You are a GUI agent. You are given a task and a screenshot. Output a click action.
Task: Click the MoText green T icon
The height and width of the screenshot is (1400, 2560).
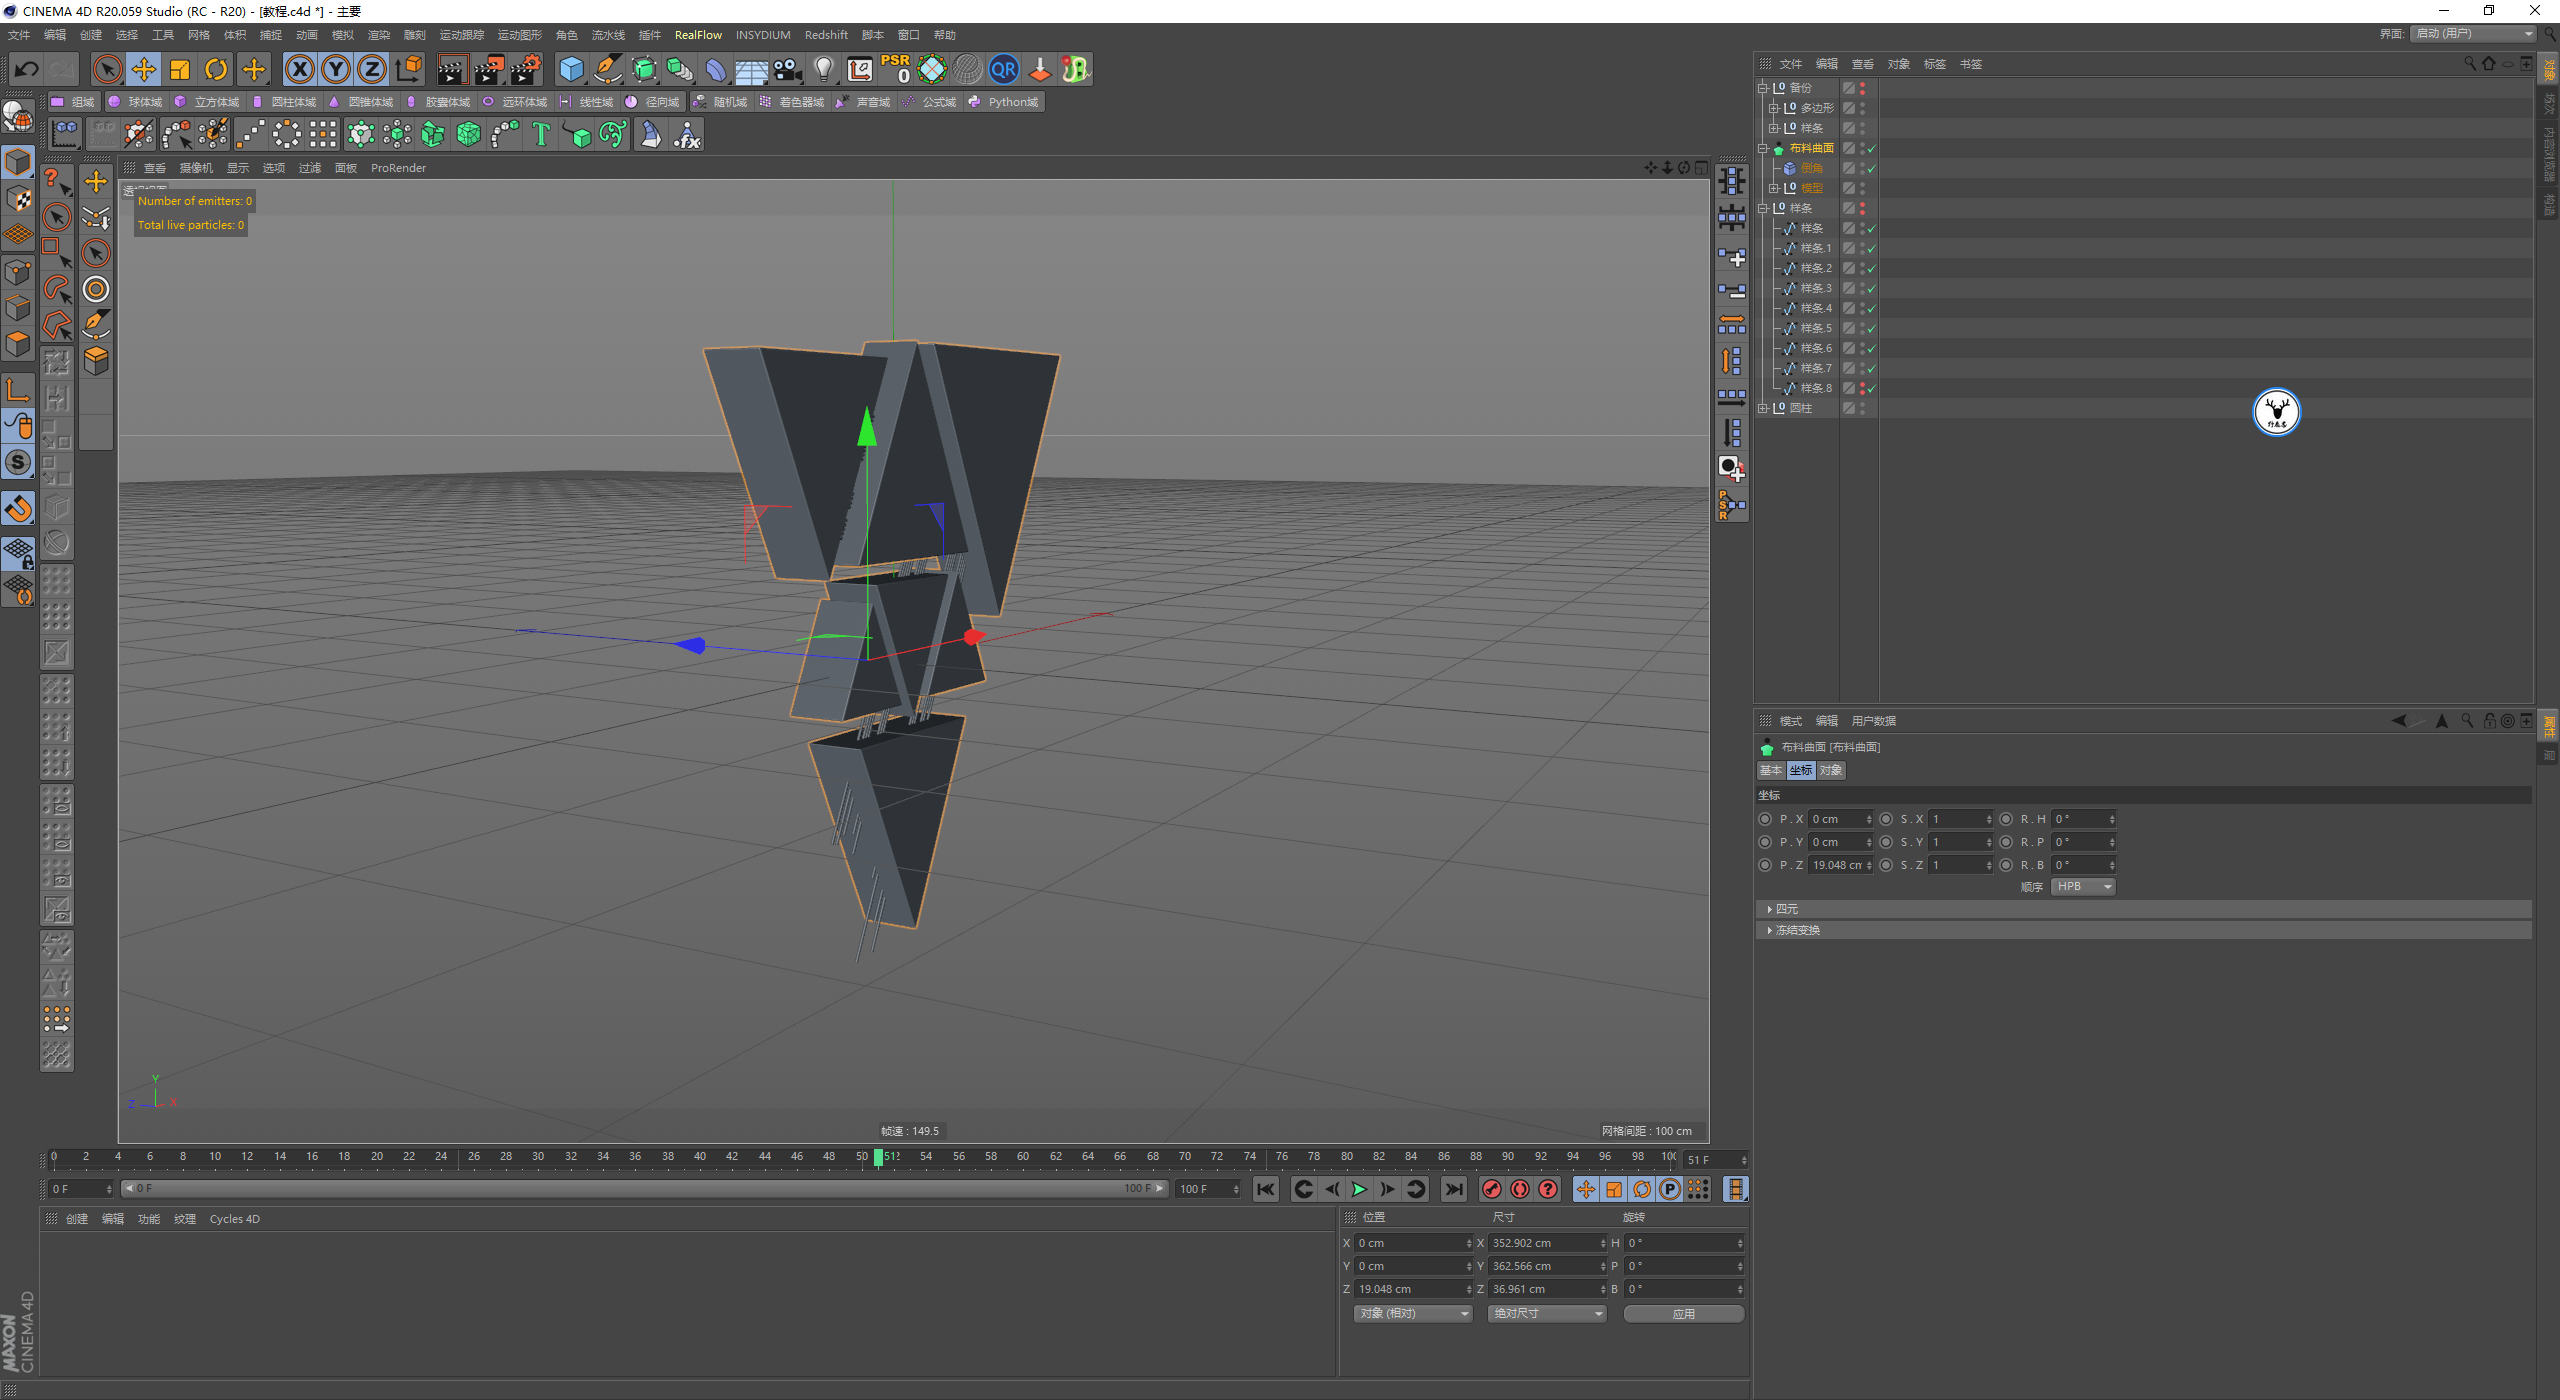[541, 134]
